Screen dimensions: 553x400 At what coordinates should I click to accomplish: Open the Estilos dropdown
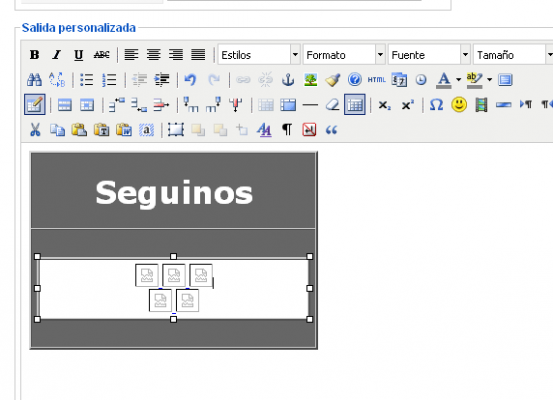click(259, 55)
